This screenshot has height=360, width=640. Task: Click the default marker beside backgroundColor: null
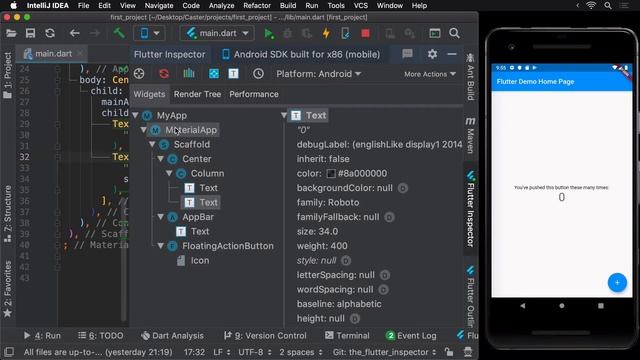coord(403,188)
